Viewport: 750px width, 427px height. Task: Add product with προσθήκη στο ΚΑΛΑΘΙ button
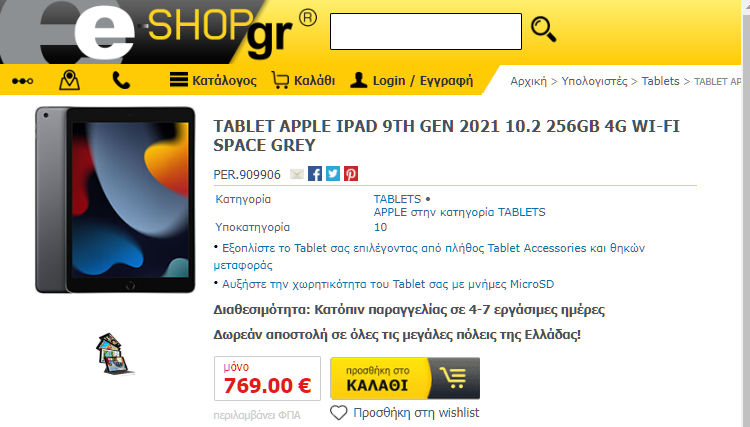[405, 378]
